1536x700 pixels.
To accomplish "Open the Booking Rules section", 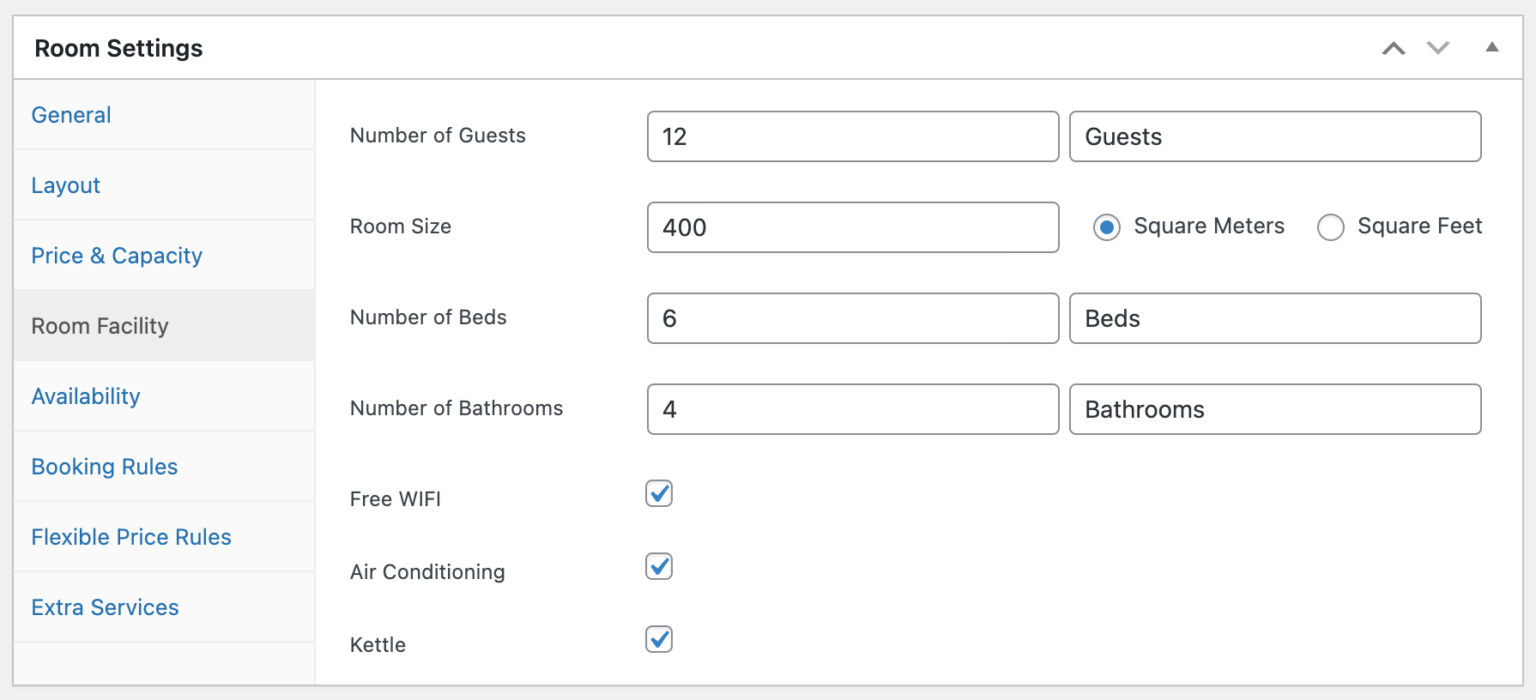I will pos(104,466).
